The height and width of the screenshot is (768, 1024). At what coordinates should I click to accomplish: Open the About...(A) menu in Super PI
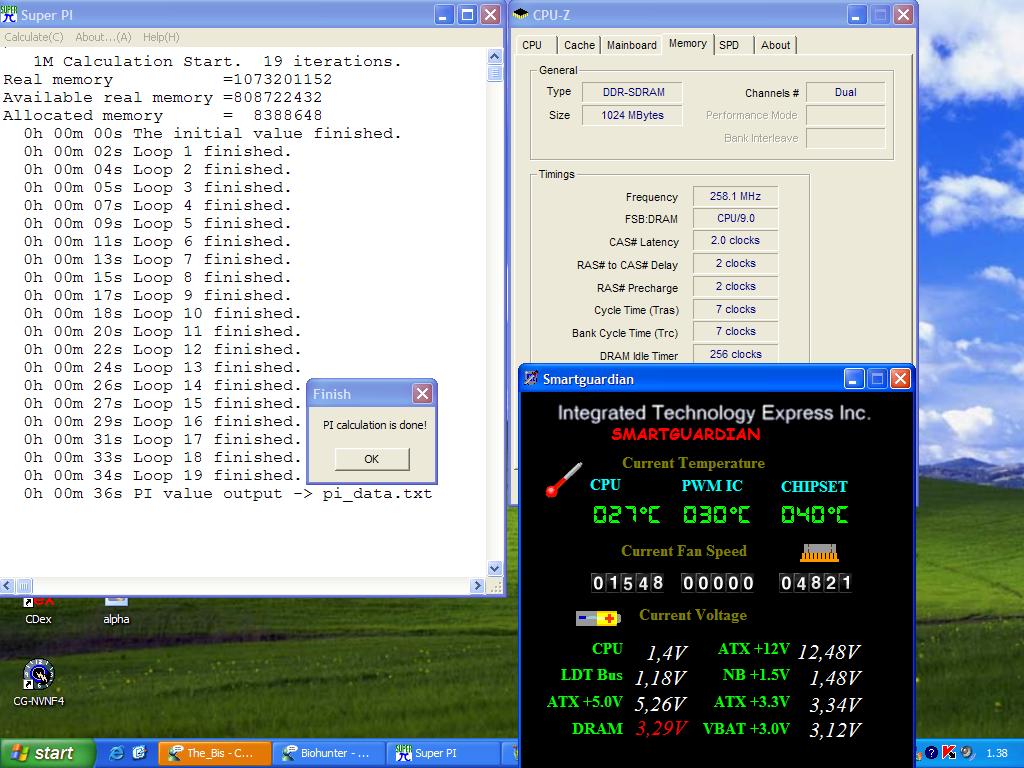pyautogui.click(x=103, y=37)
